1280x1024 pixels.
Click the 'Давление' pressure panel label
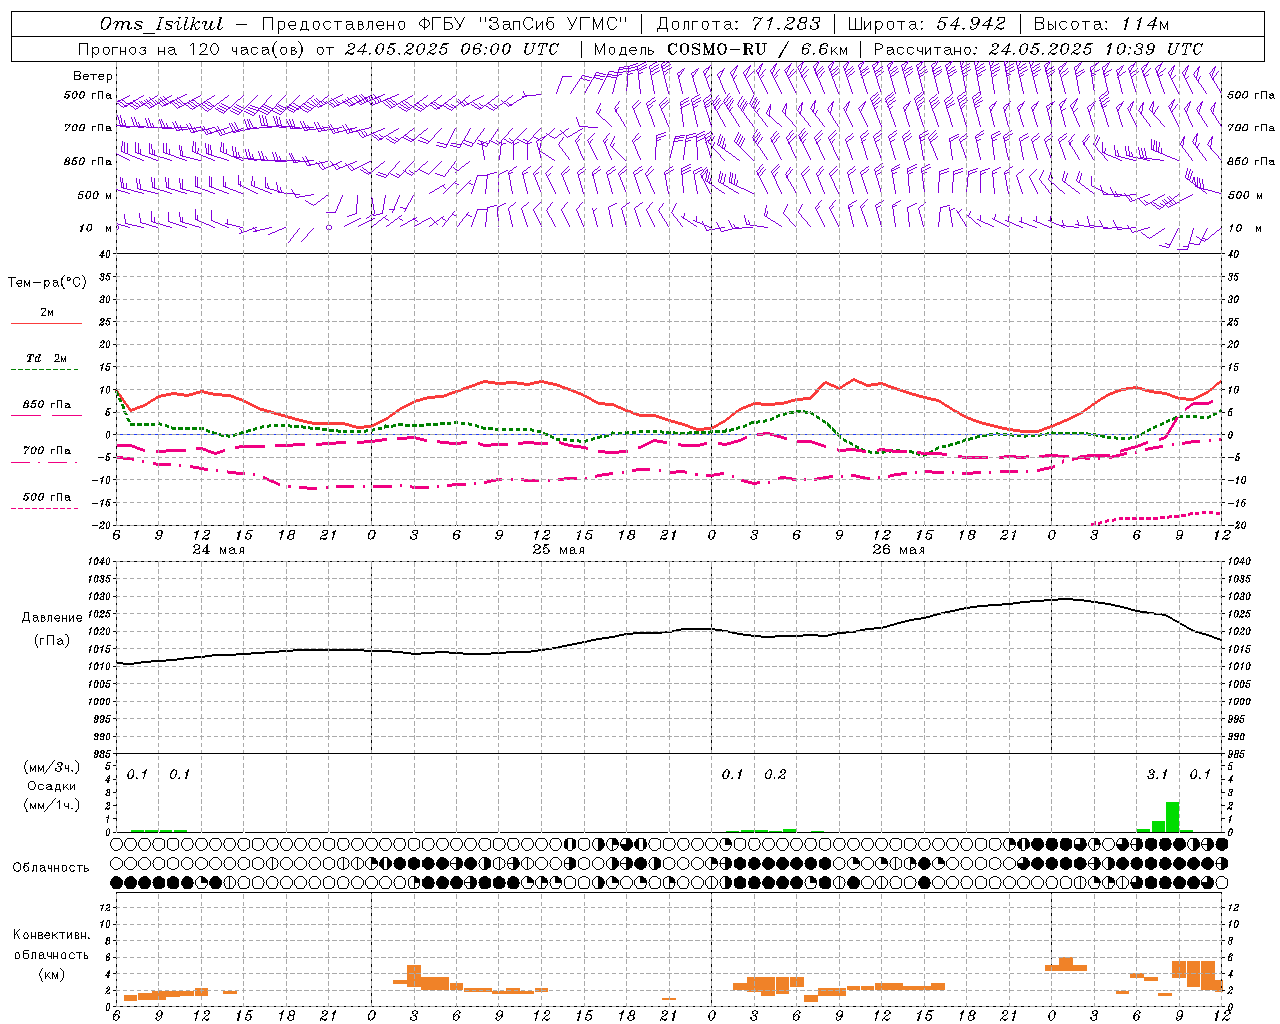(x=52, y=618)
